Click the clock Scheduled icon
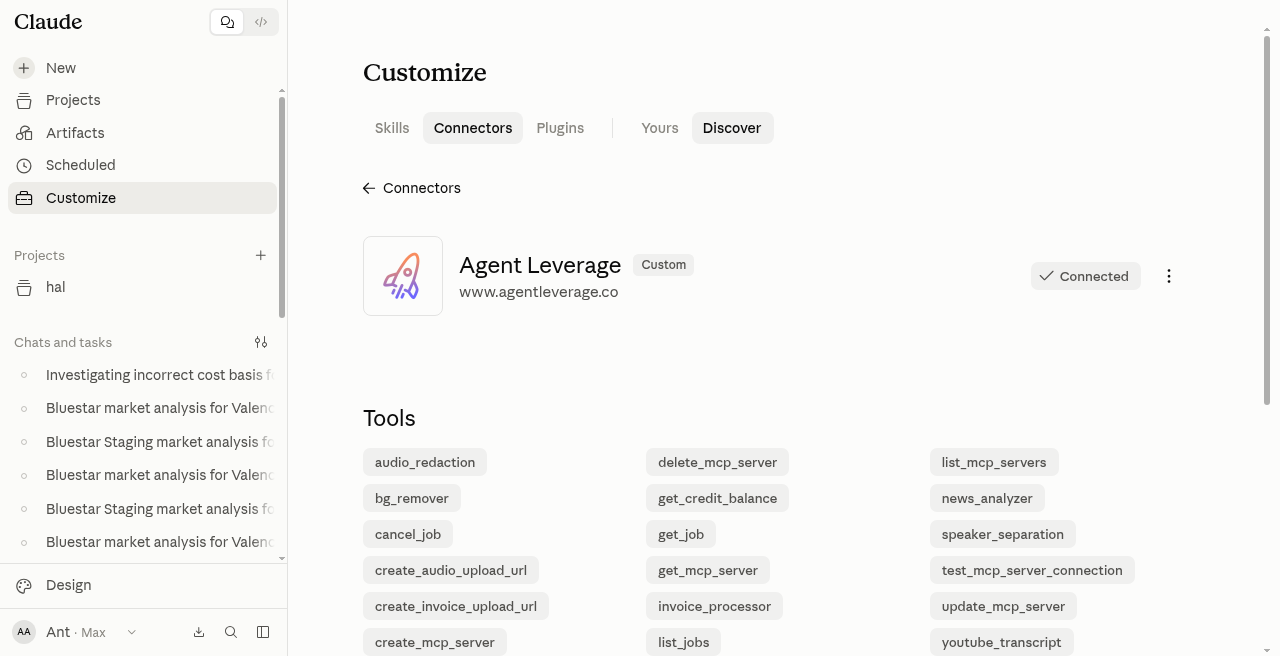This screenshot has width=1280, height=656. (24, 165)
